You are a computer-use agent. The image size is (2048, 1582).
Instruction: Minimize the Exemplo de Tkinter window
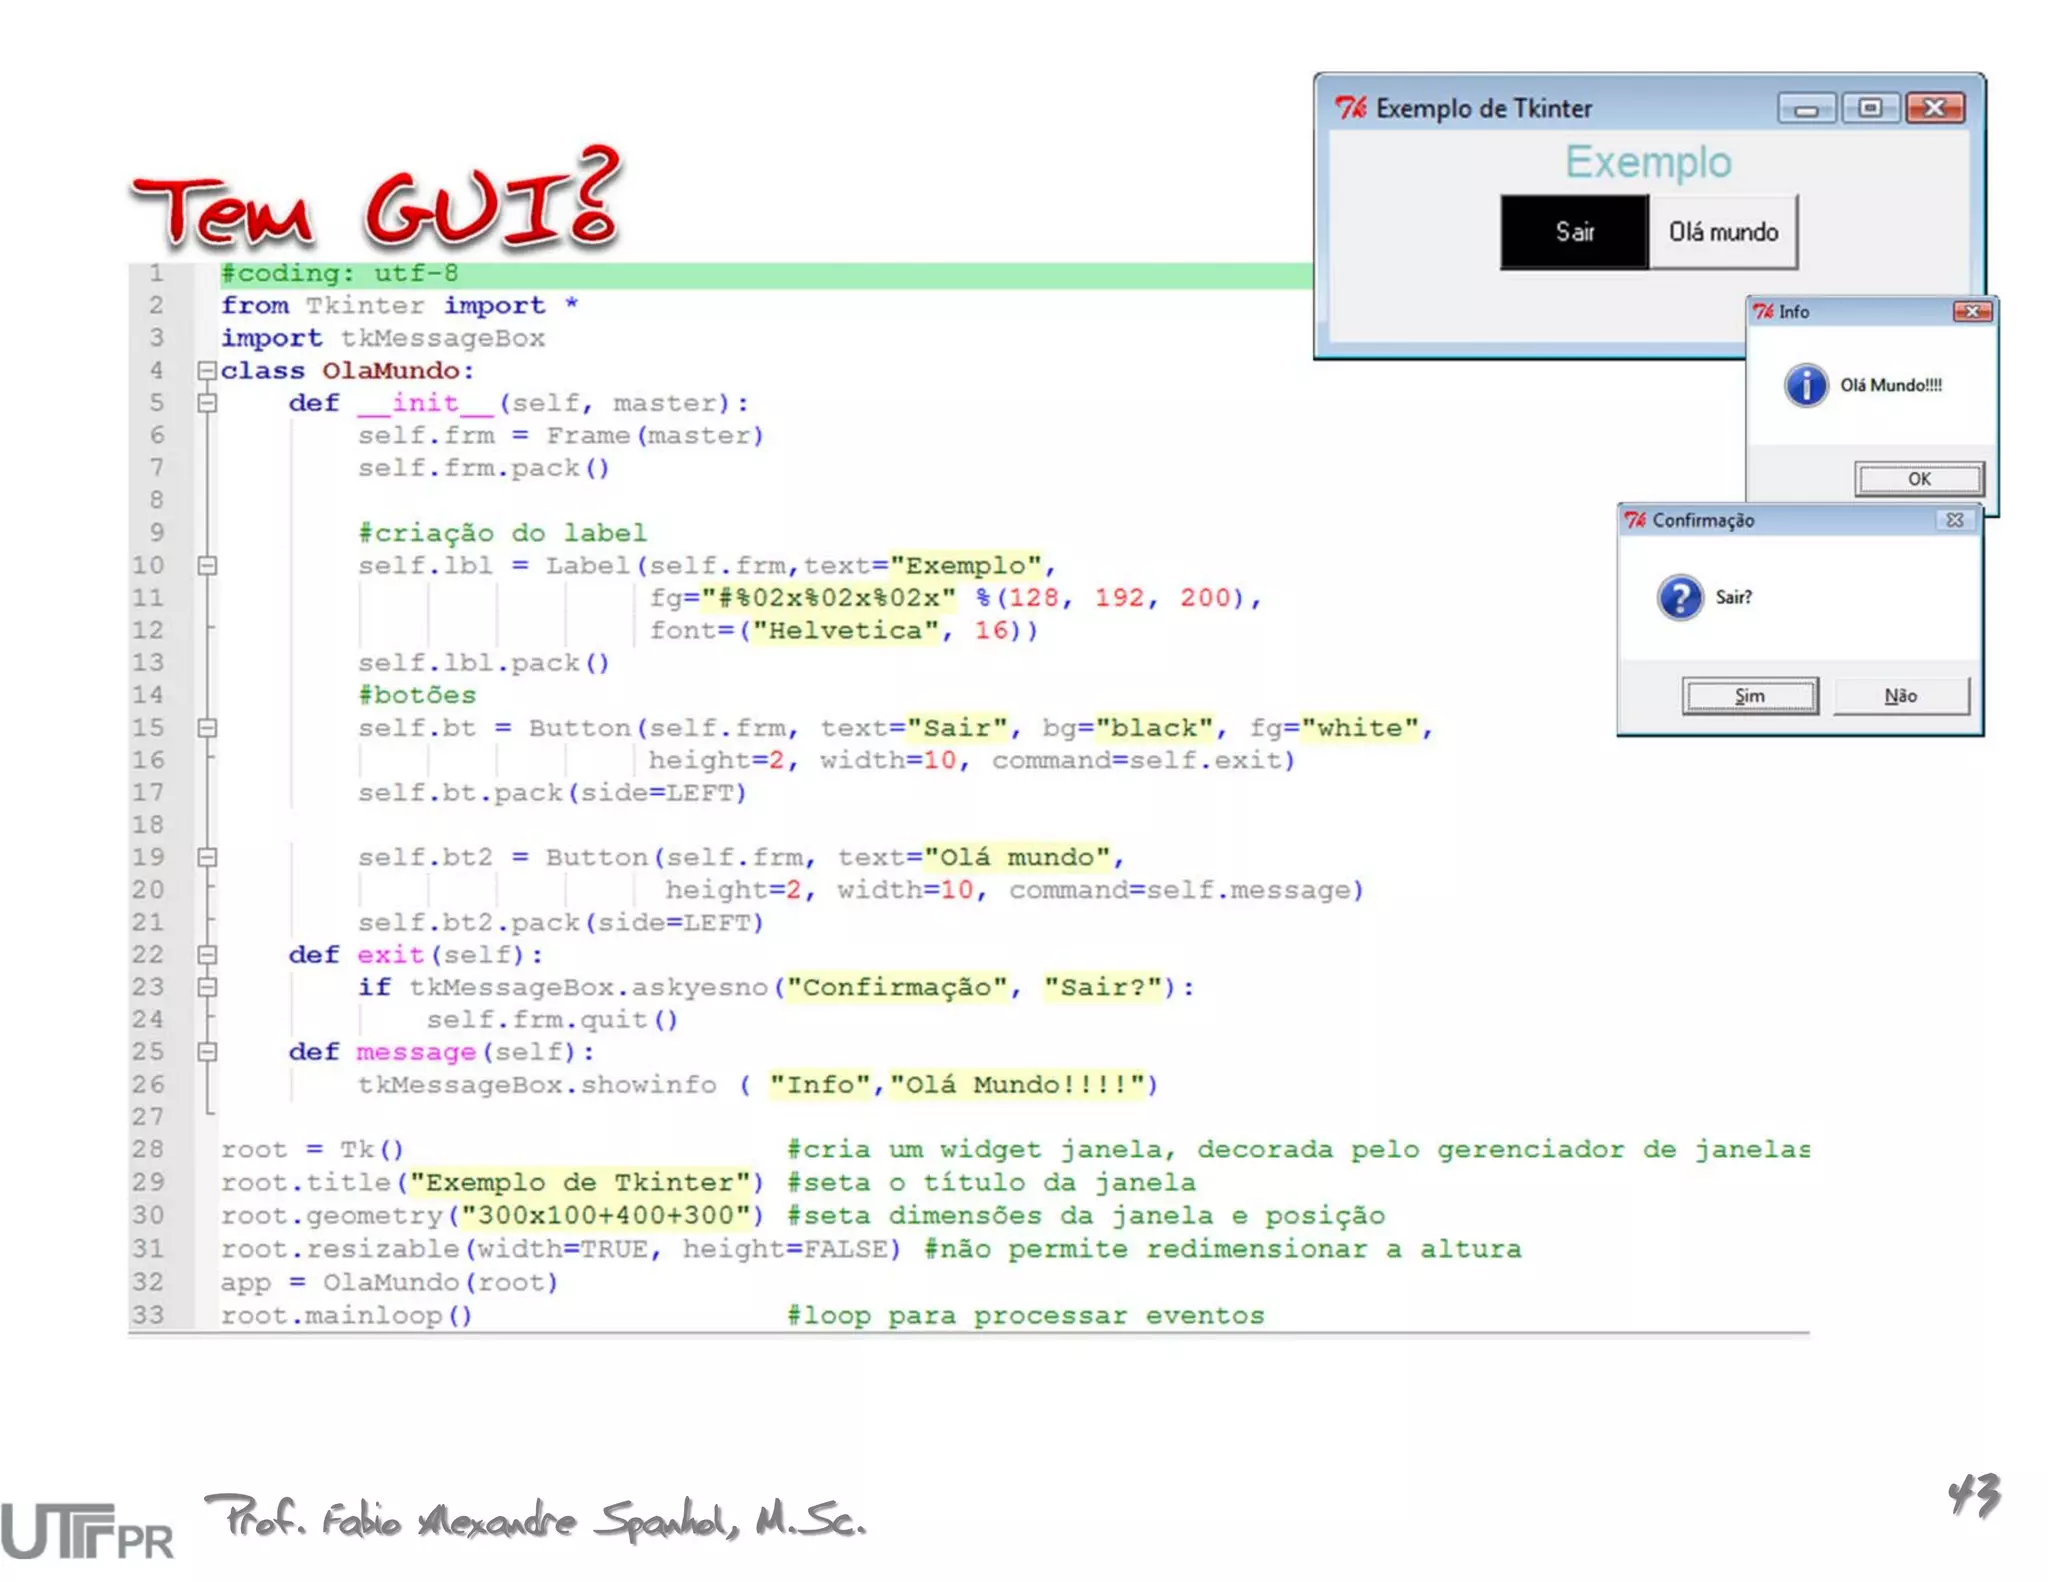pos(1806,108)
